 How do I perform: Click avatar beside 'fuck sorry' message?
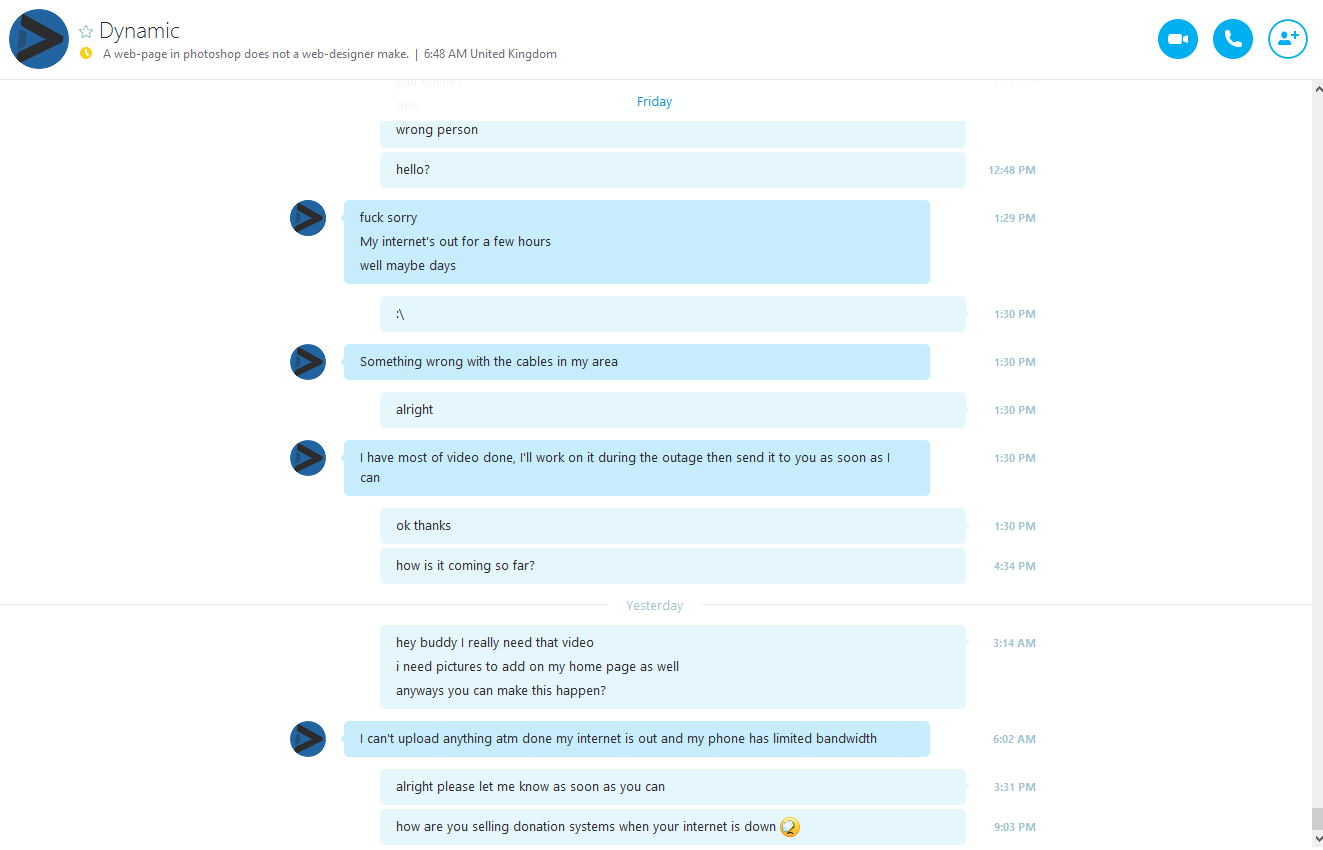coord(308,218)
